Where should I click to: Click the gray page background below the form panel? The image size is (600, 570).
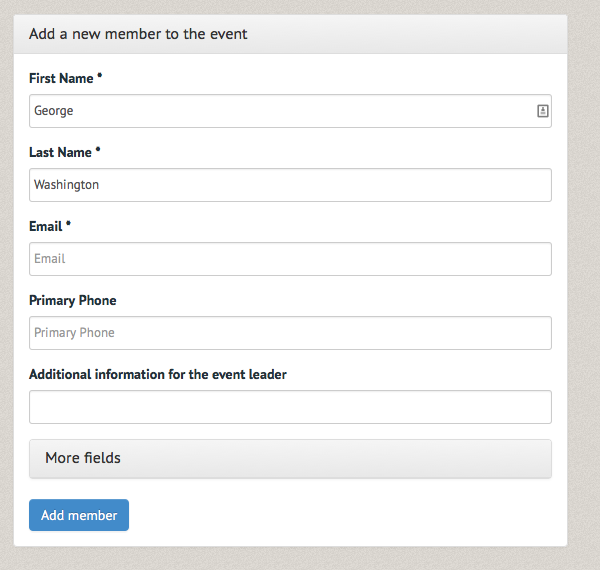291,559
